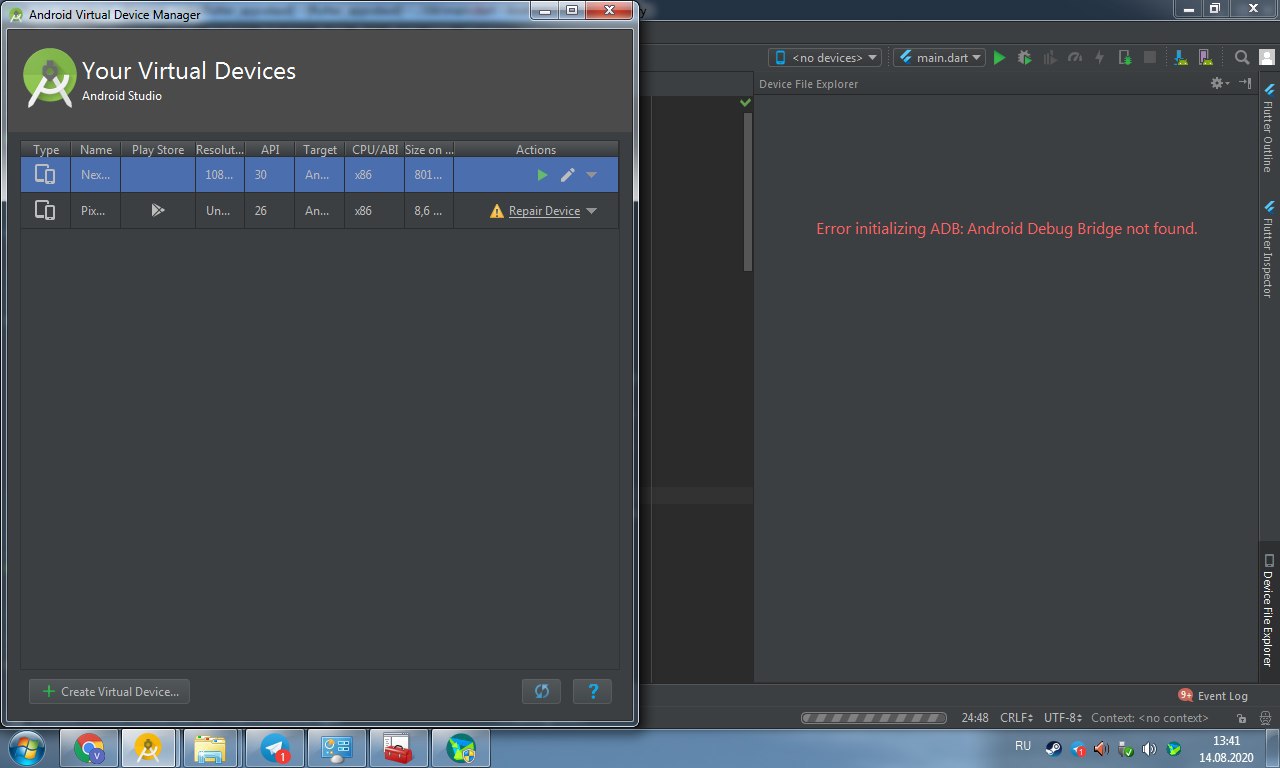The height and width of the screenshot is (768, 1280).
Task: Edit the Nexus AVD with pencil icon
Action: pyautogui.click(x=567, y=175)
